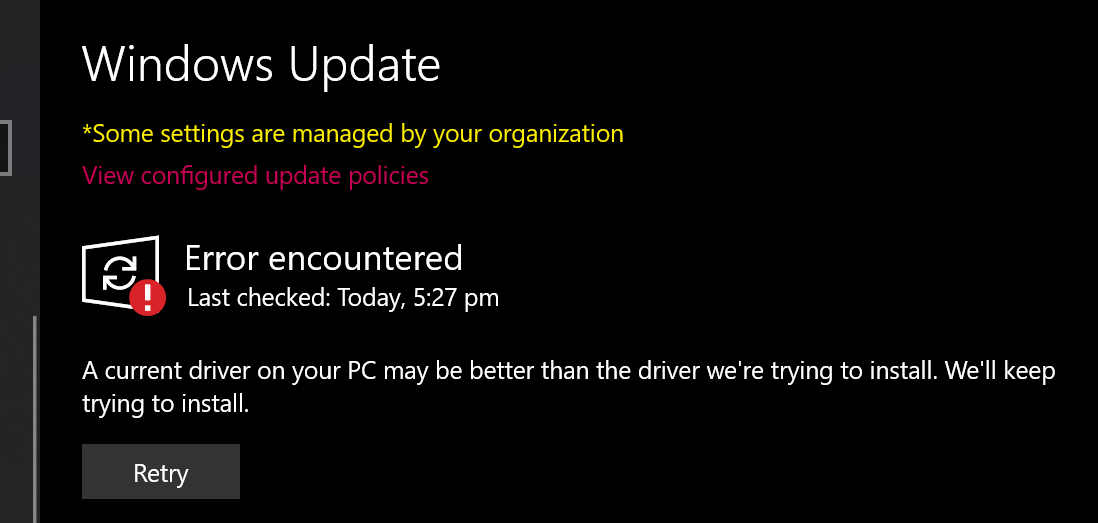Open View configured update policies link
Image resolution: width=1098 pixels, height=523 pixels.
pyautogui.click(x=255, y=176)
